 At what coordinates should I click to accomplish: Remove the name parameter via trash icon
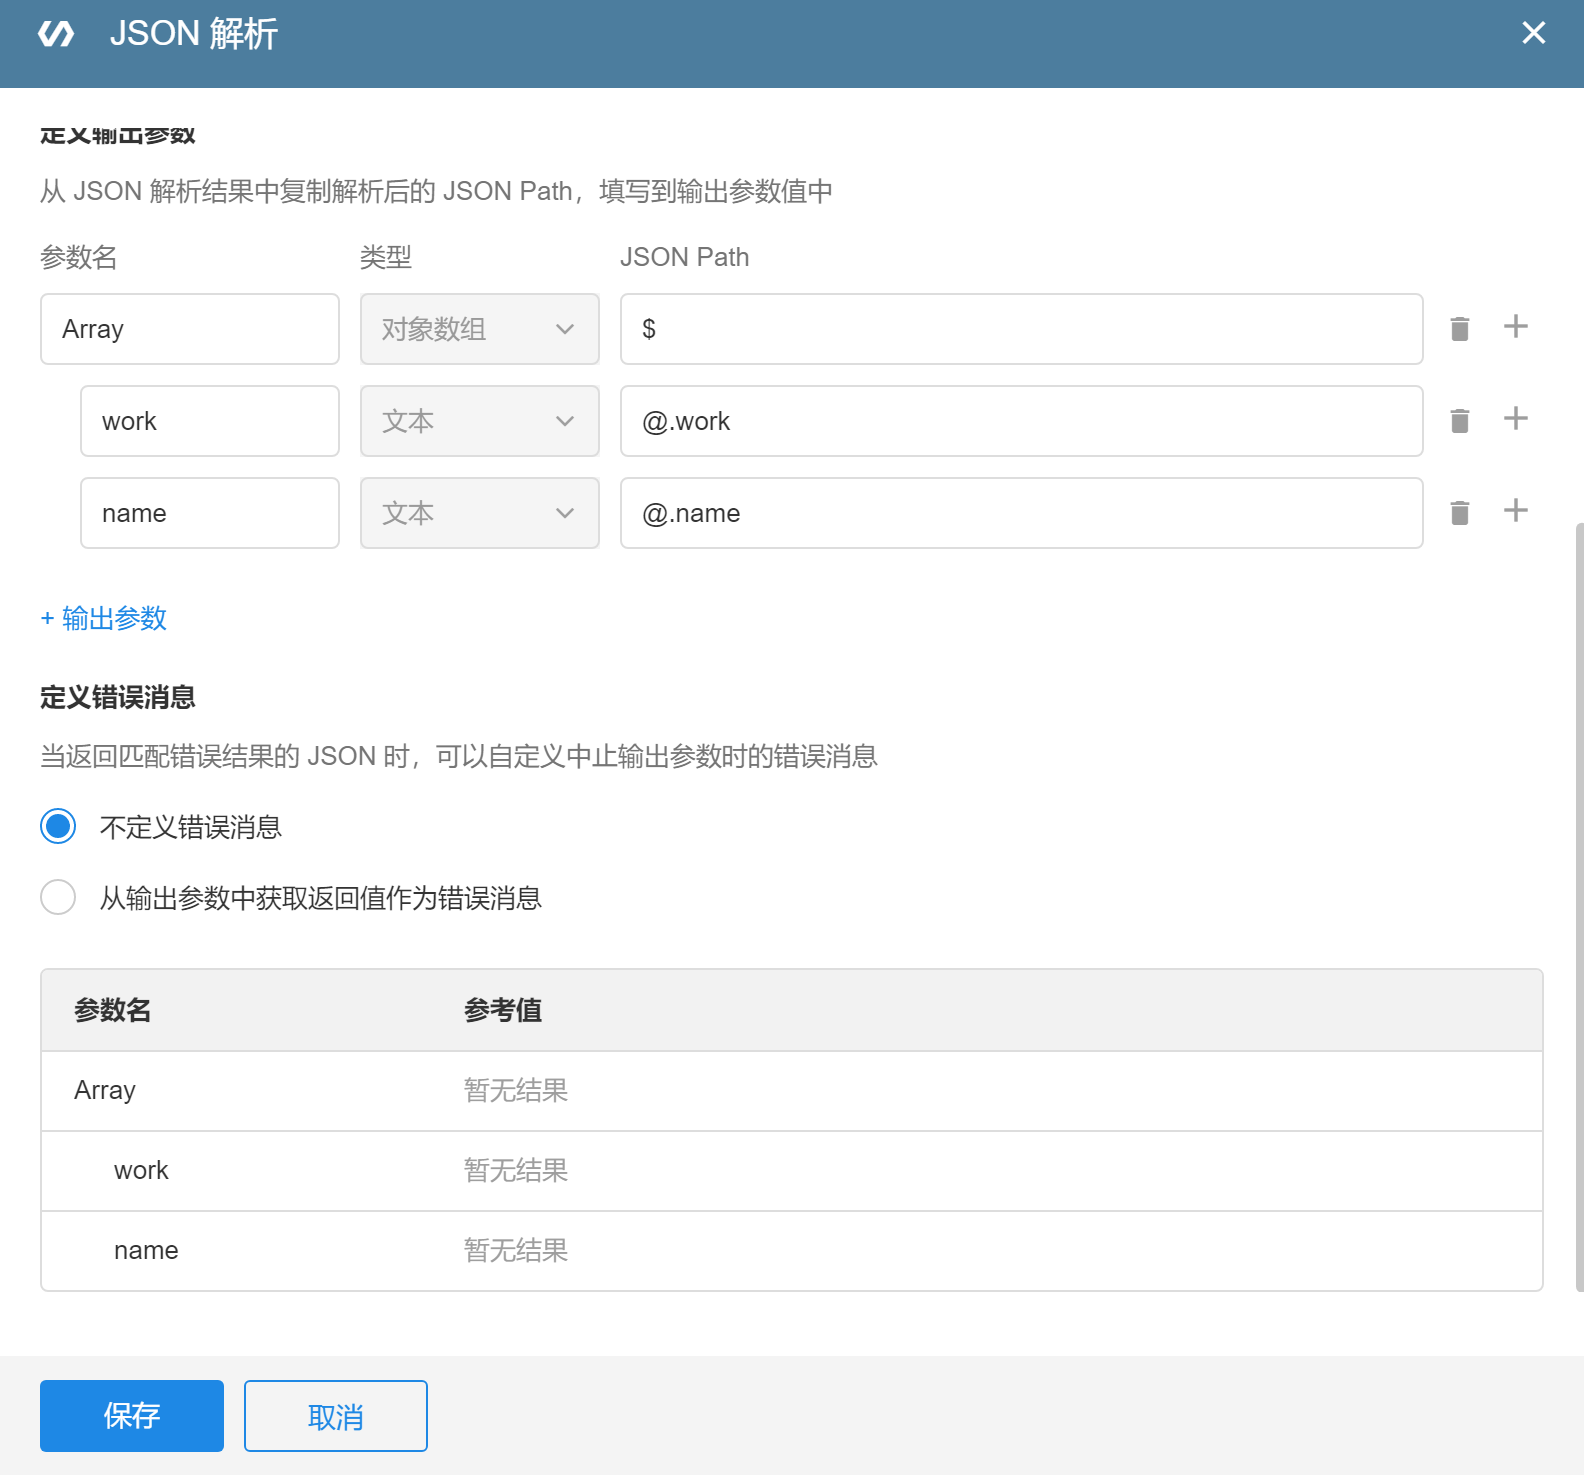pyautogui.click(x=1459, y=513)
